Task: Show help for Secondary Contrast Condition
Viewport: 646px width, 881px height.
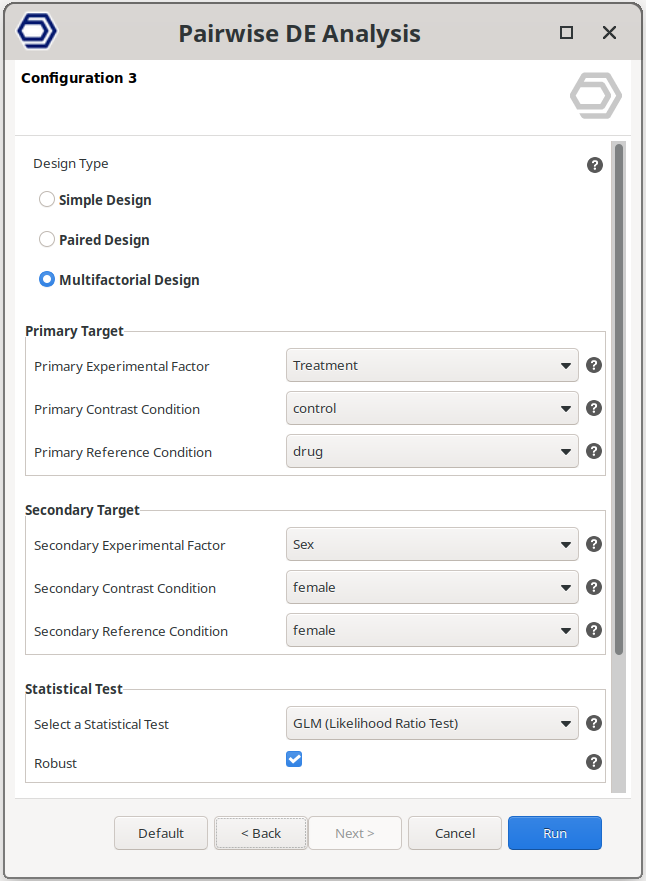Action: 594,588
